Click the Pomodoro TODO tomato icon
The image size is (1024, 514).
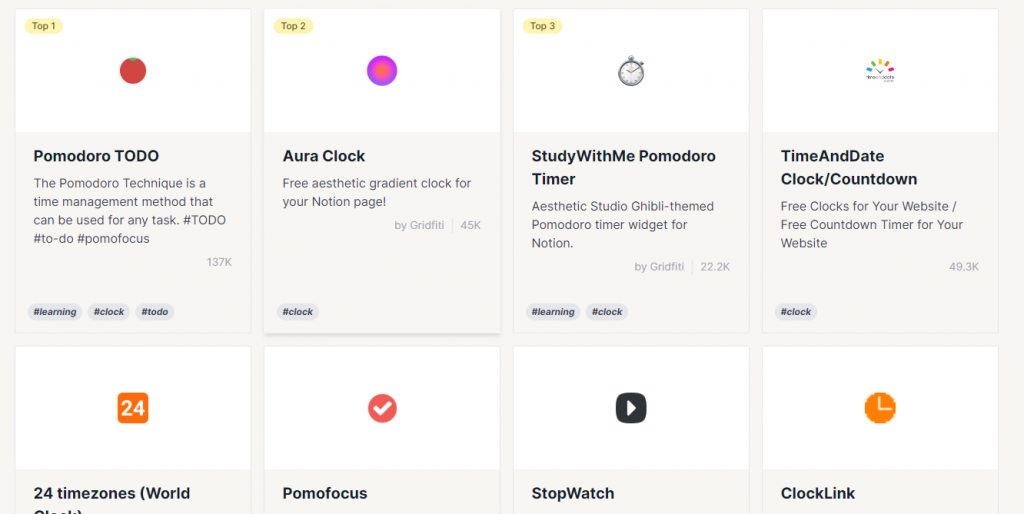click(x=133, y=71)
